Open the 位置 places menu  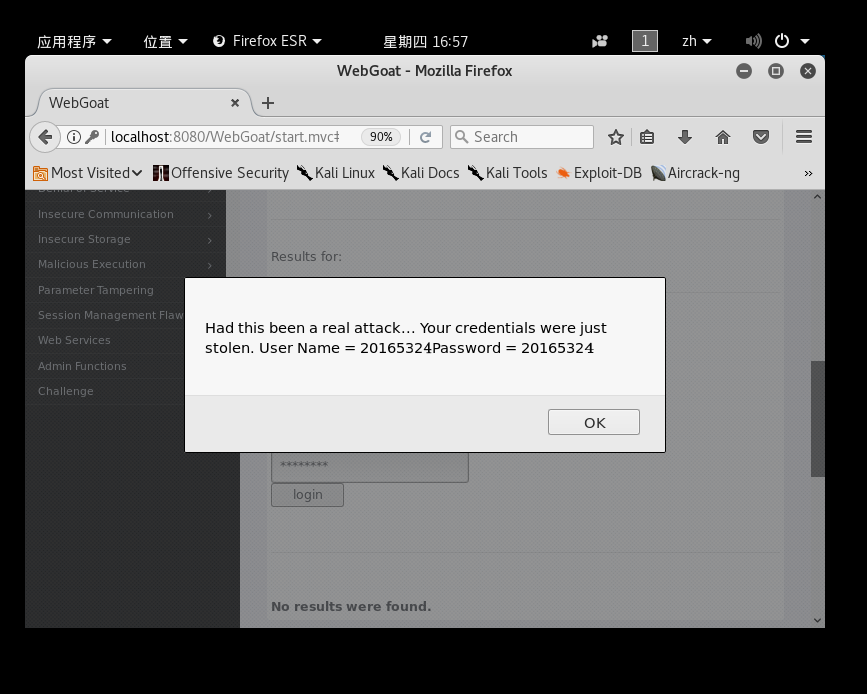165,41
